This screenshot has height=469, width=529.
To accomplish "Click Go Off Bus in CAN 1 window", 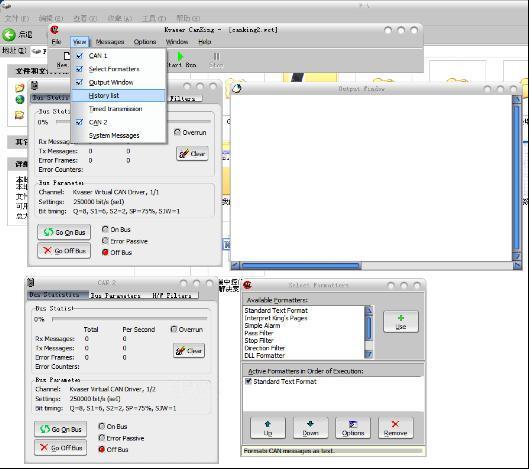I will point(64,251).
